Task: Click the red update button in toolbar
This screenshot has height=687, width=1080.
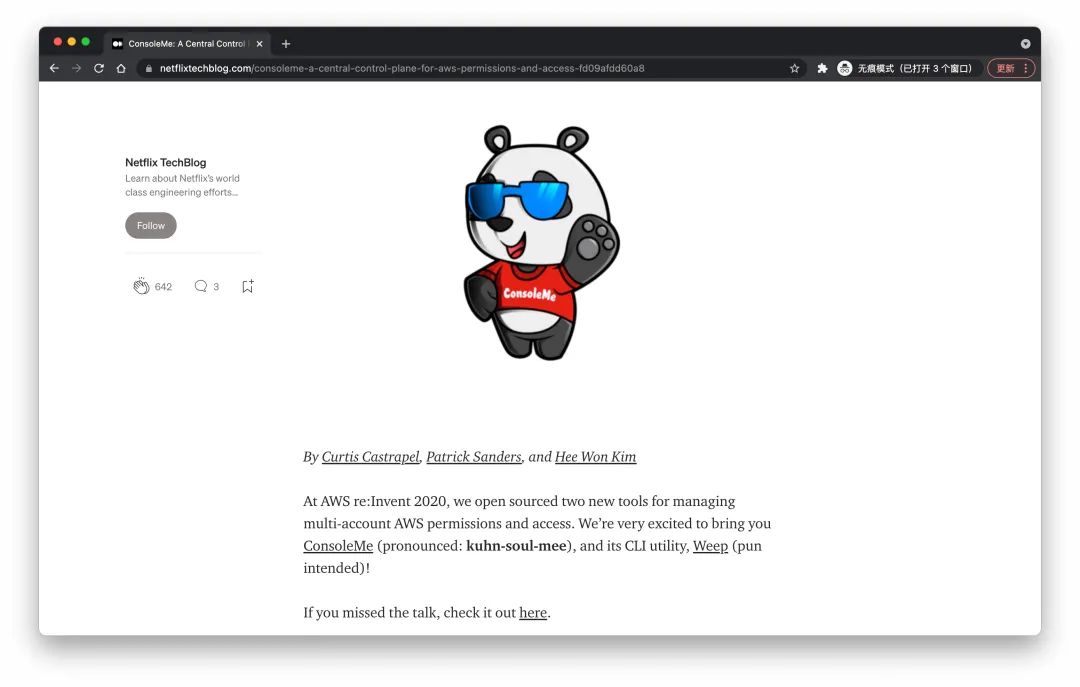Action: [1011, 68]
